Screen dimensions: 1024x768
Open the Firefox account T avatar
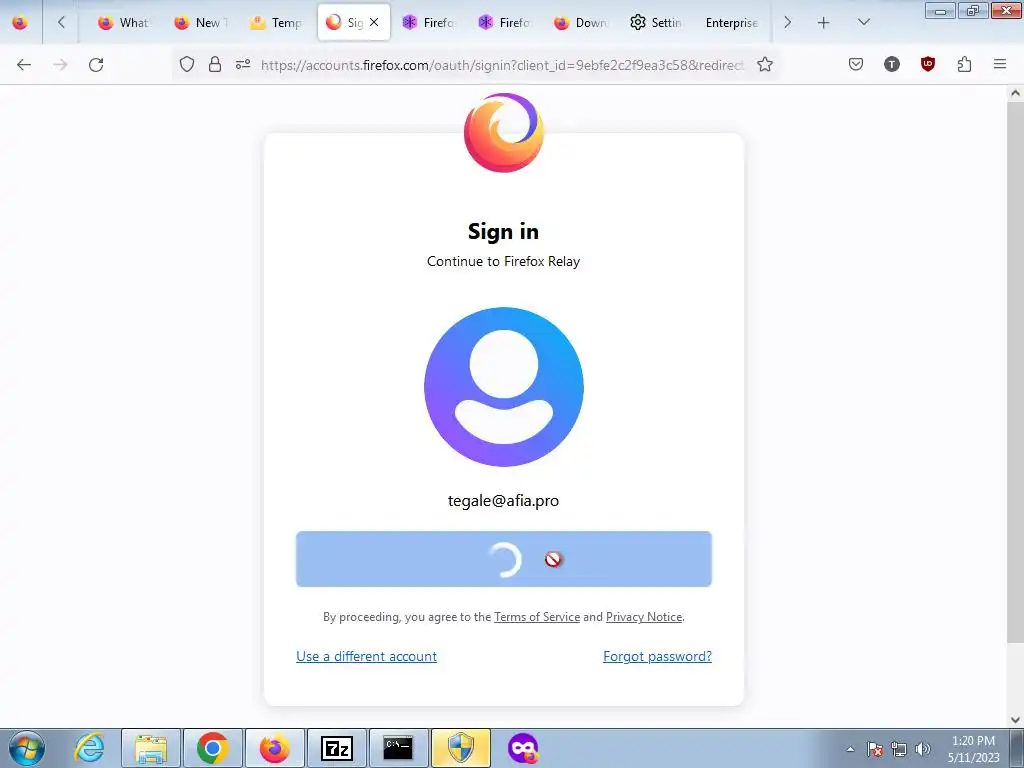tap(891, 65)
